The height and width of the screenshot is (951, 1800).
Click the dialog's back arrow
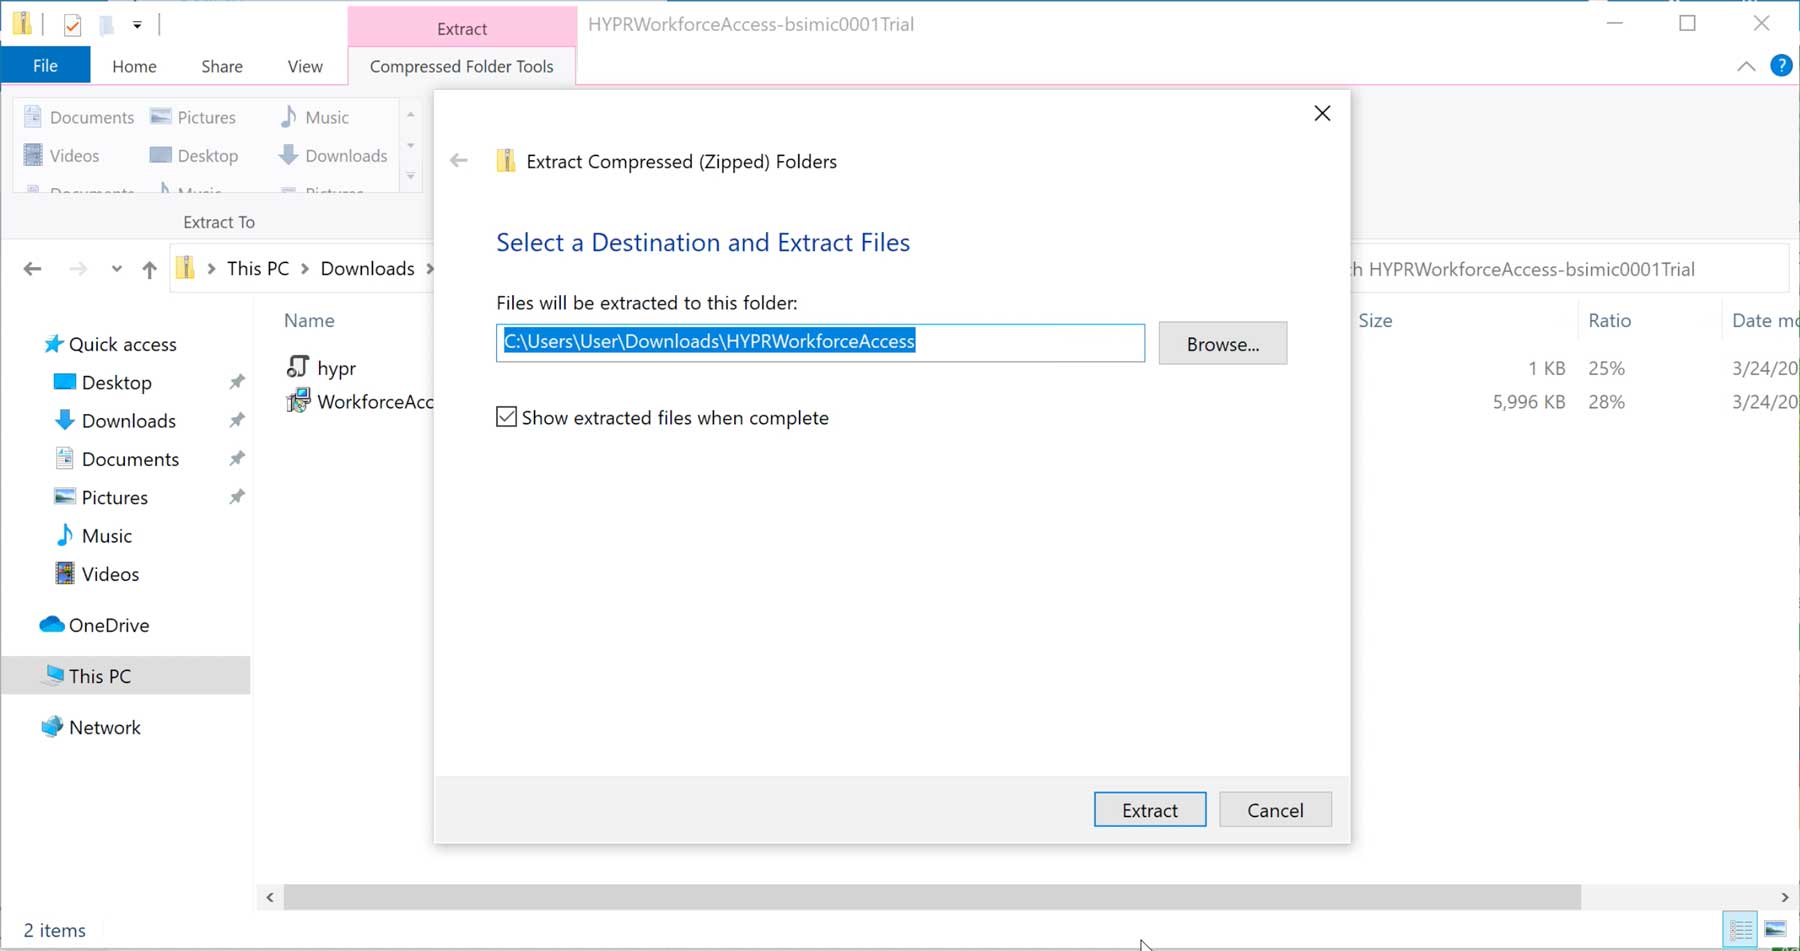(459, 160)
